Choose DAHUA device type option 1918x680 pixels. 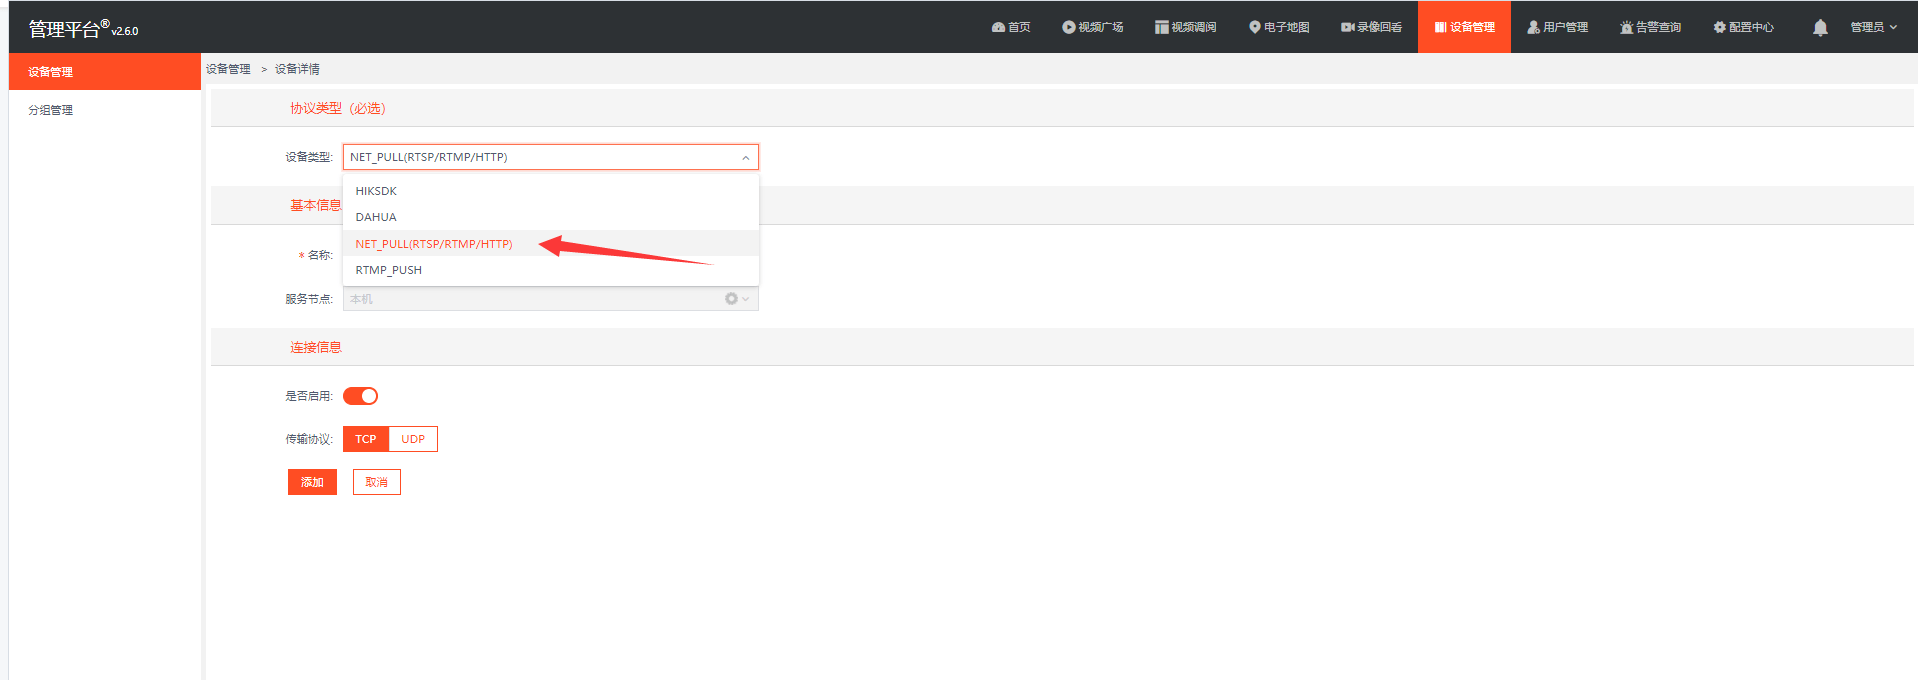click(551, 217)
